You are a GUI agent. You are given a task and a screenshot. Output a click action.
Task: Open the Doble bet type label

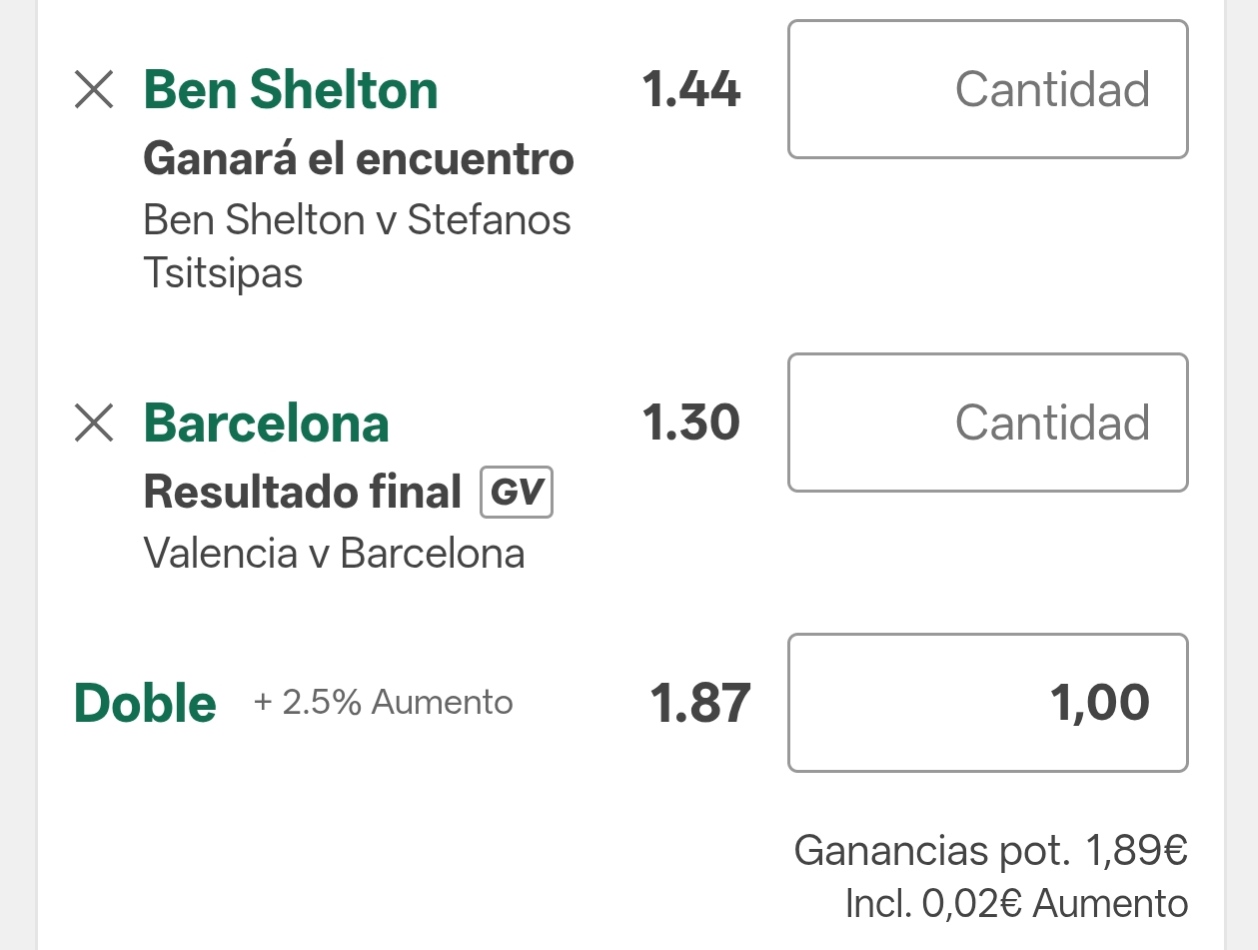[x=145, y=703]
